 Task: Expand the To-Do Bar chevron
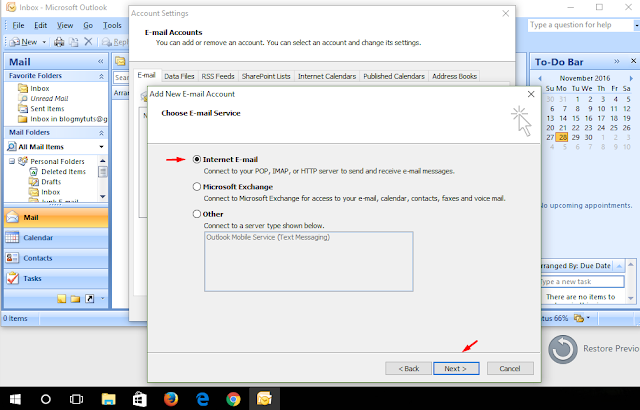(617, 62)
